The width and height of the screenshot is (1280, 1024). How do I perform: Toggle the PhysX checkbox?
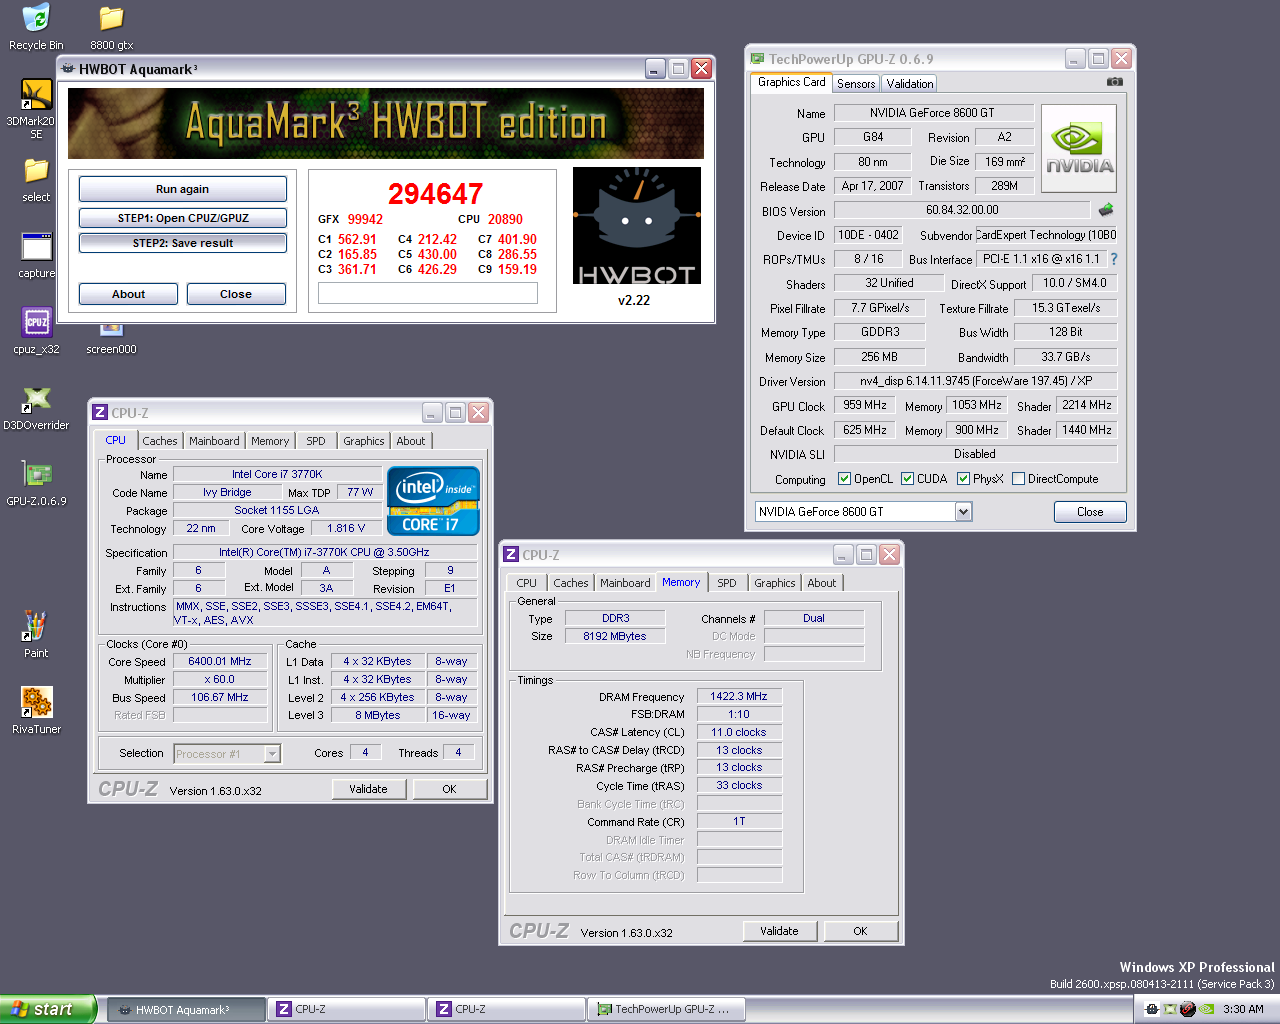point(963,479)
